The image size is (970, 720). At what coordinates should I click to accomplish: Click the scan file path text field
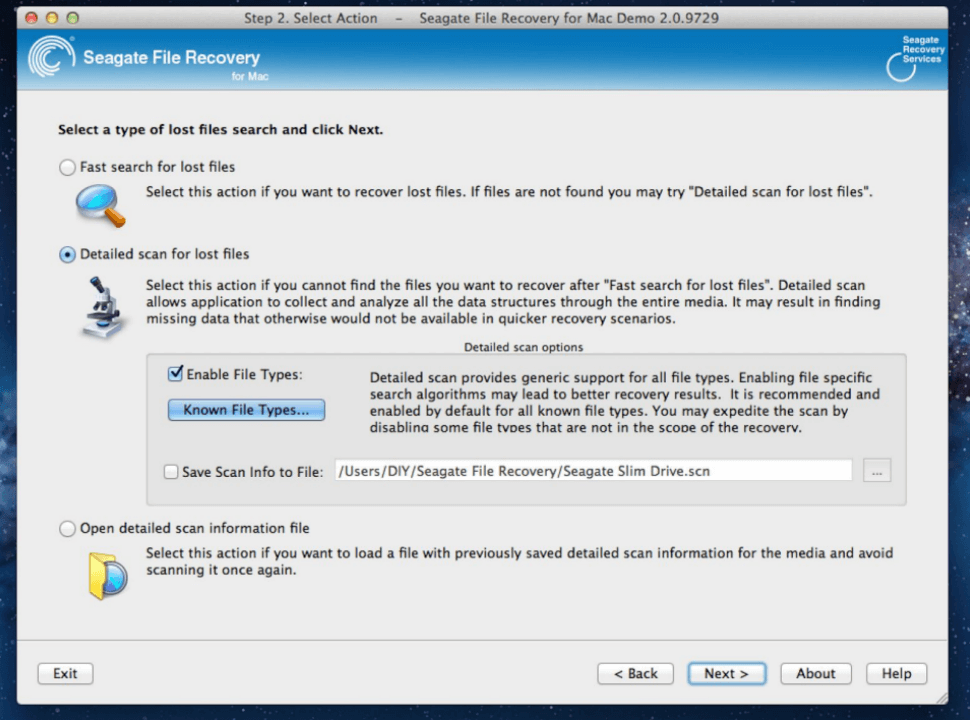click(x=592, y=471)
